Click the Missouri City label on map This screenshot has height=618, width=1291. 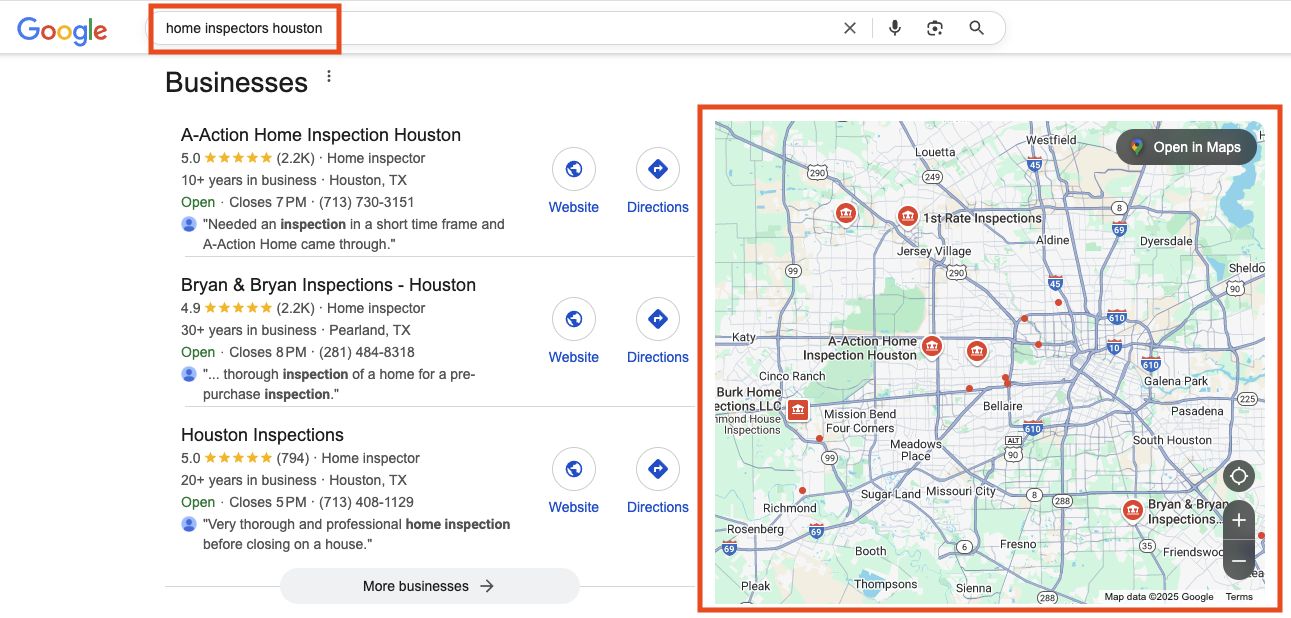961,491
